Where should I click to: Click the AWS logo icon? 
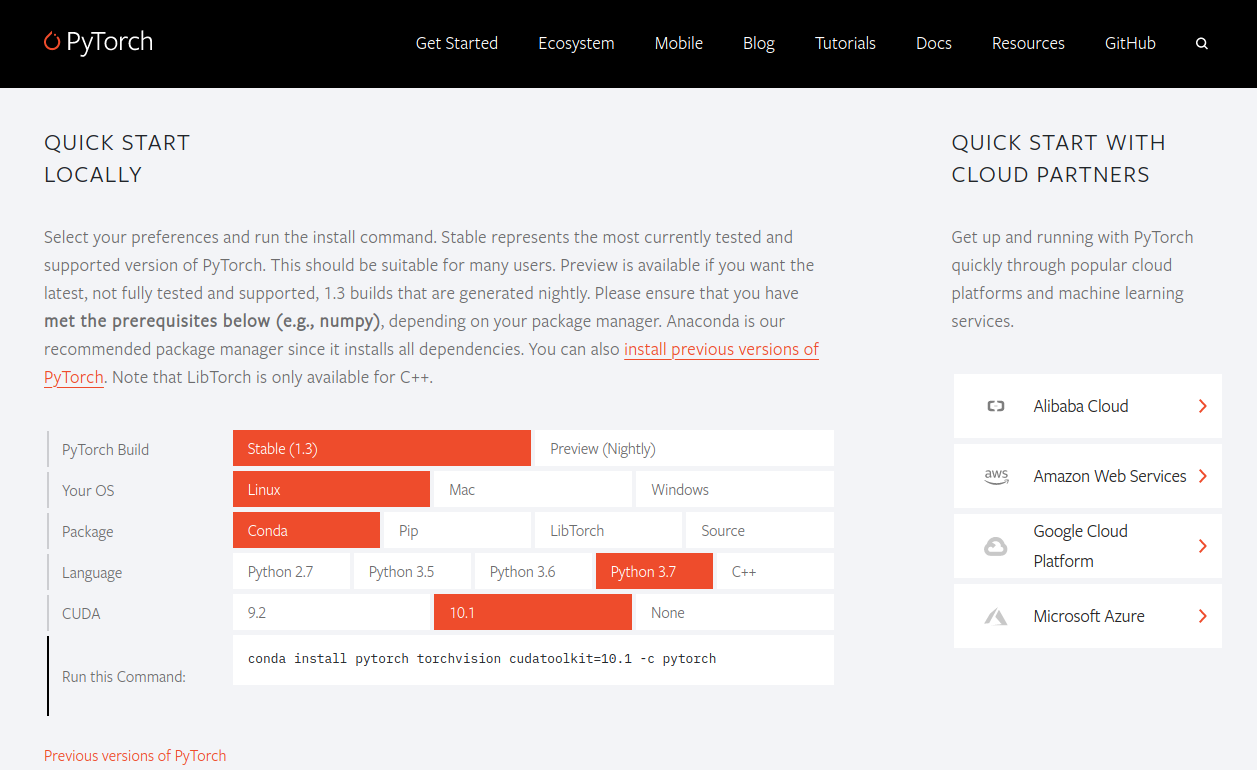996,476
